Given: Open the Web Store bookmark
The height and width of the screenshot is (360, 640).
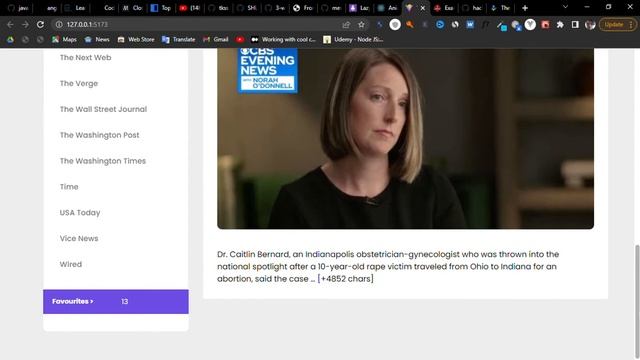Looking at the screenshot, I should click(x=136, y=40).
